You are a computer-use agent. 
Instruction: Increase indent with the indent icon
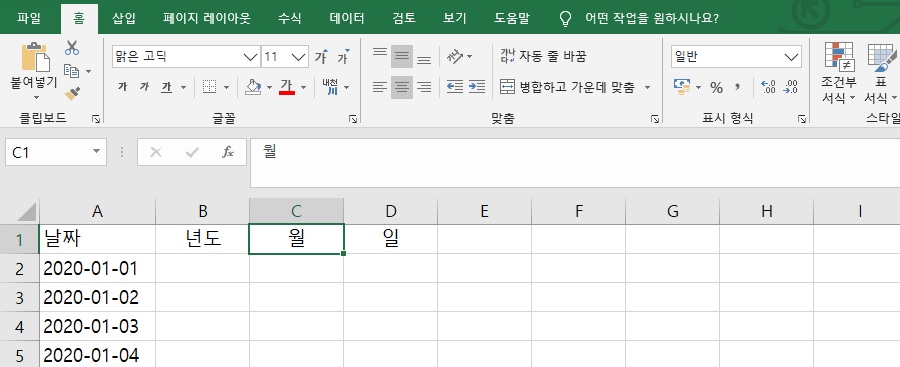coord(477,87)
